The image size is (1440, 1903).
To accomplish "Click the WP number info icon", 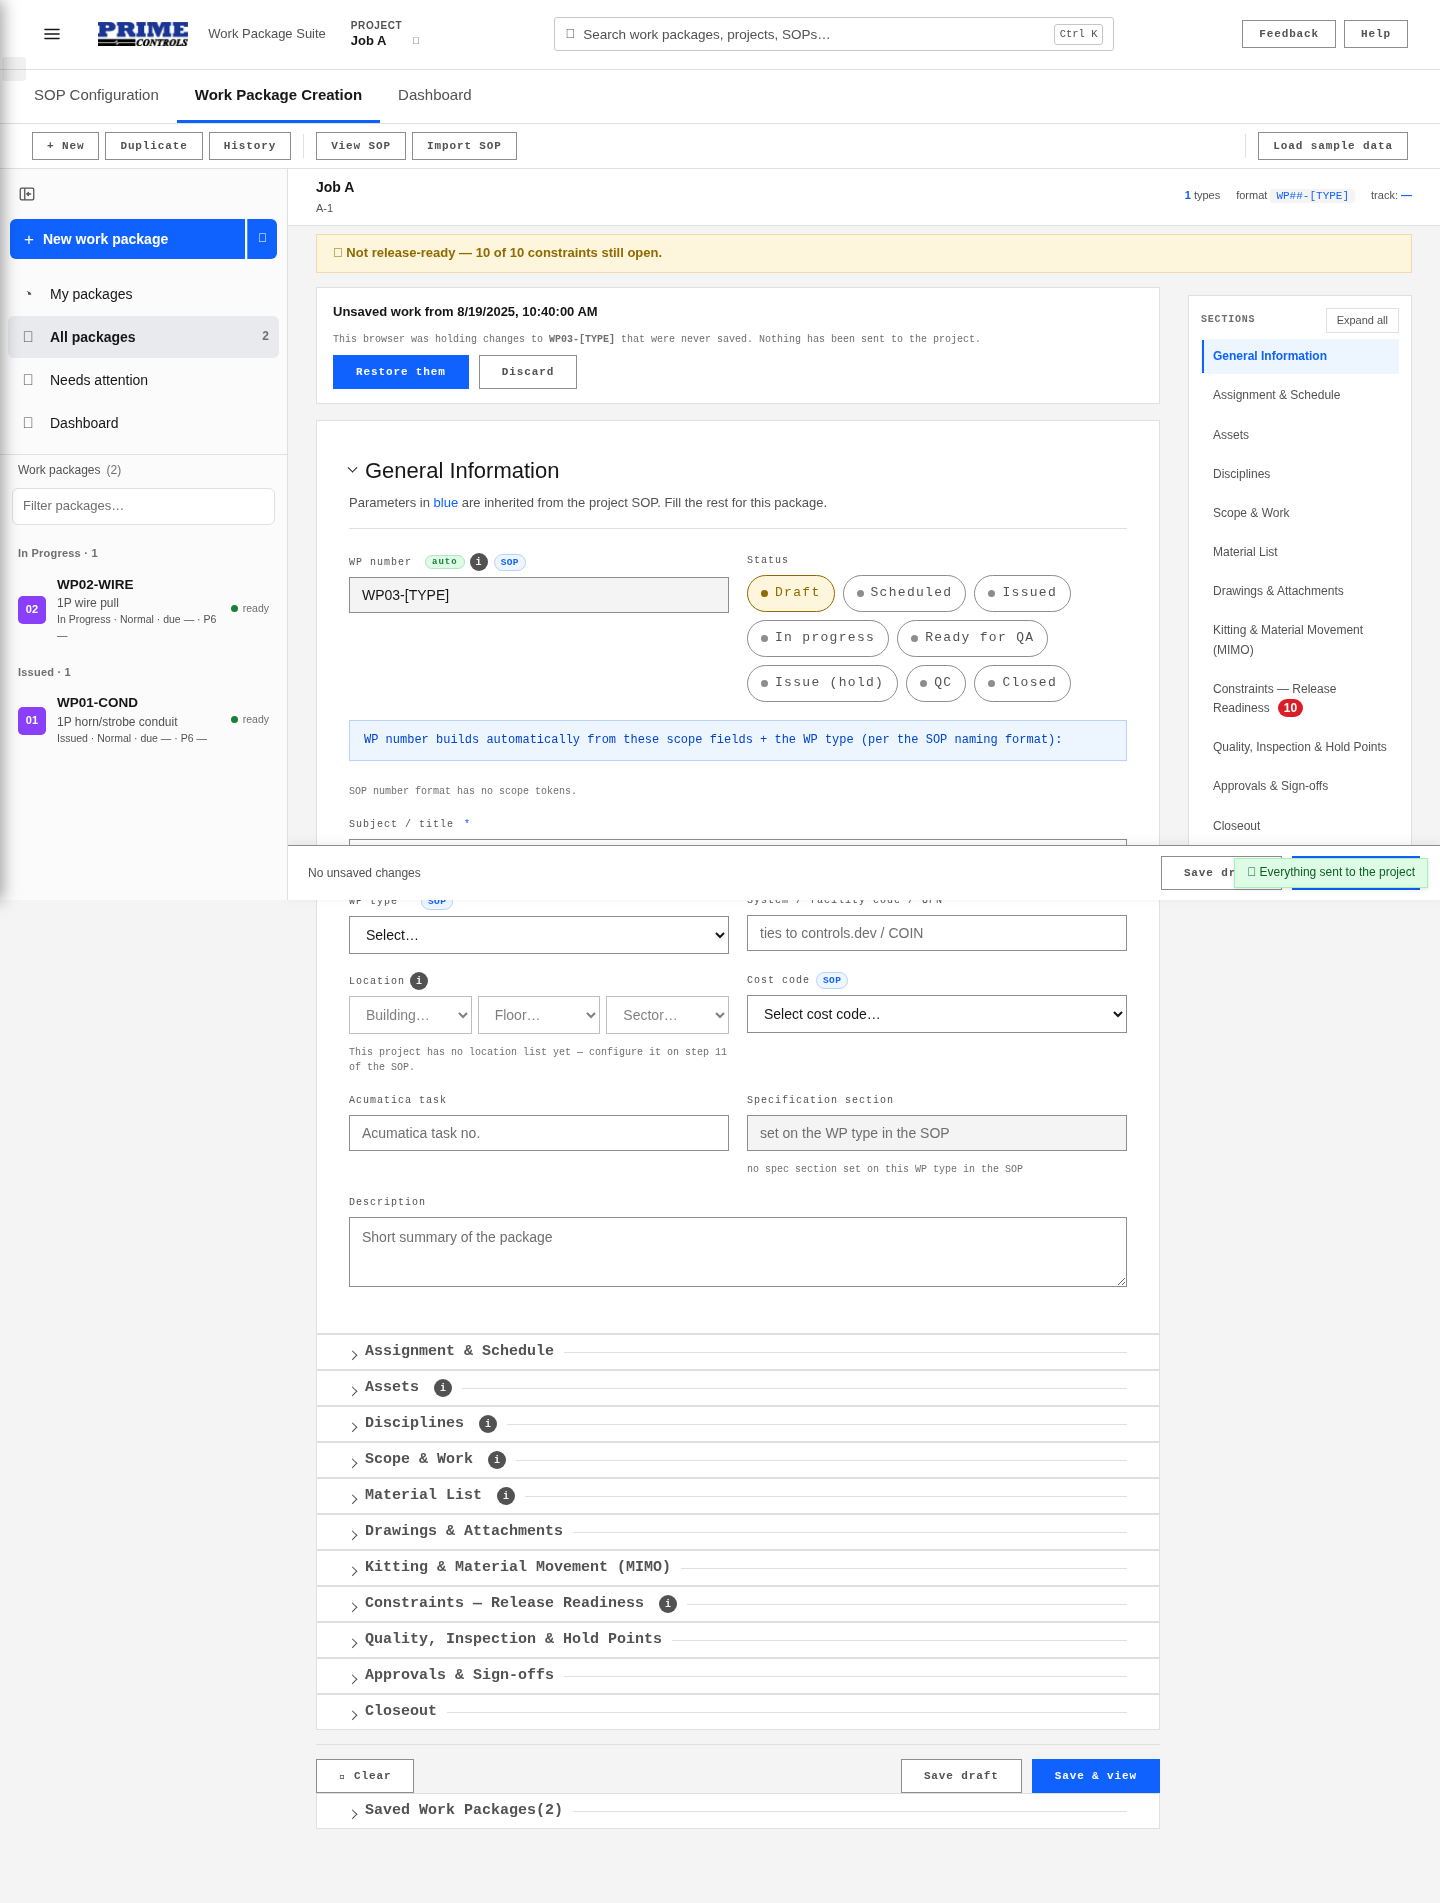I will click(479, 562).
